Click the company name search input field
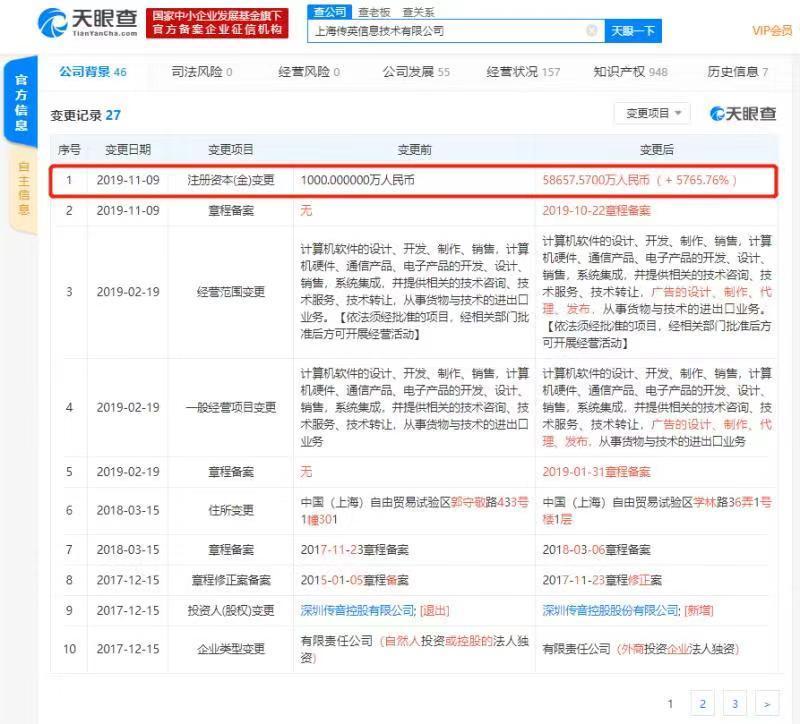 tap(445, 31)
